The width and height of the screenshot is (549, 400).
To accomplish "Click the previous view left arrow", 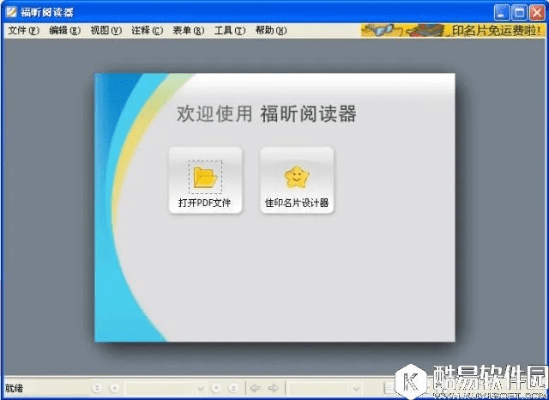I will pos(255,388).
